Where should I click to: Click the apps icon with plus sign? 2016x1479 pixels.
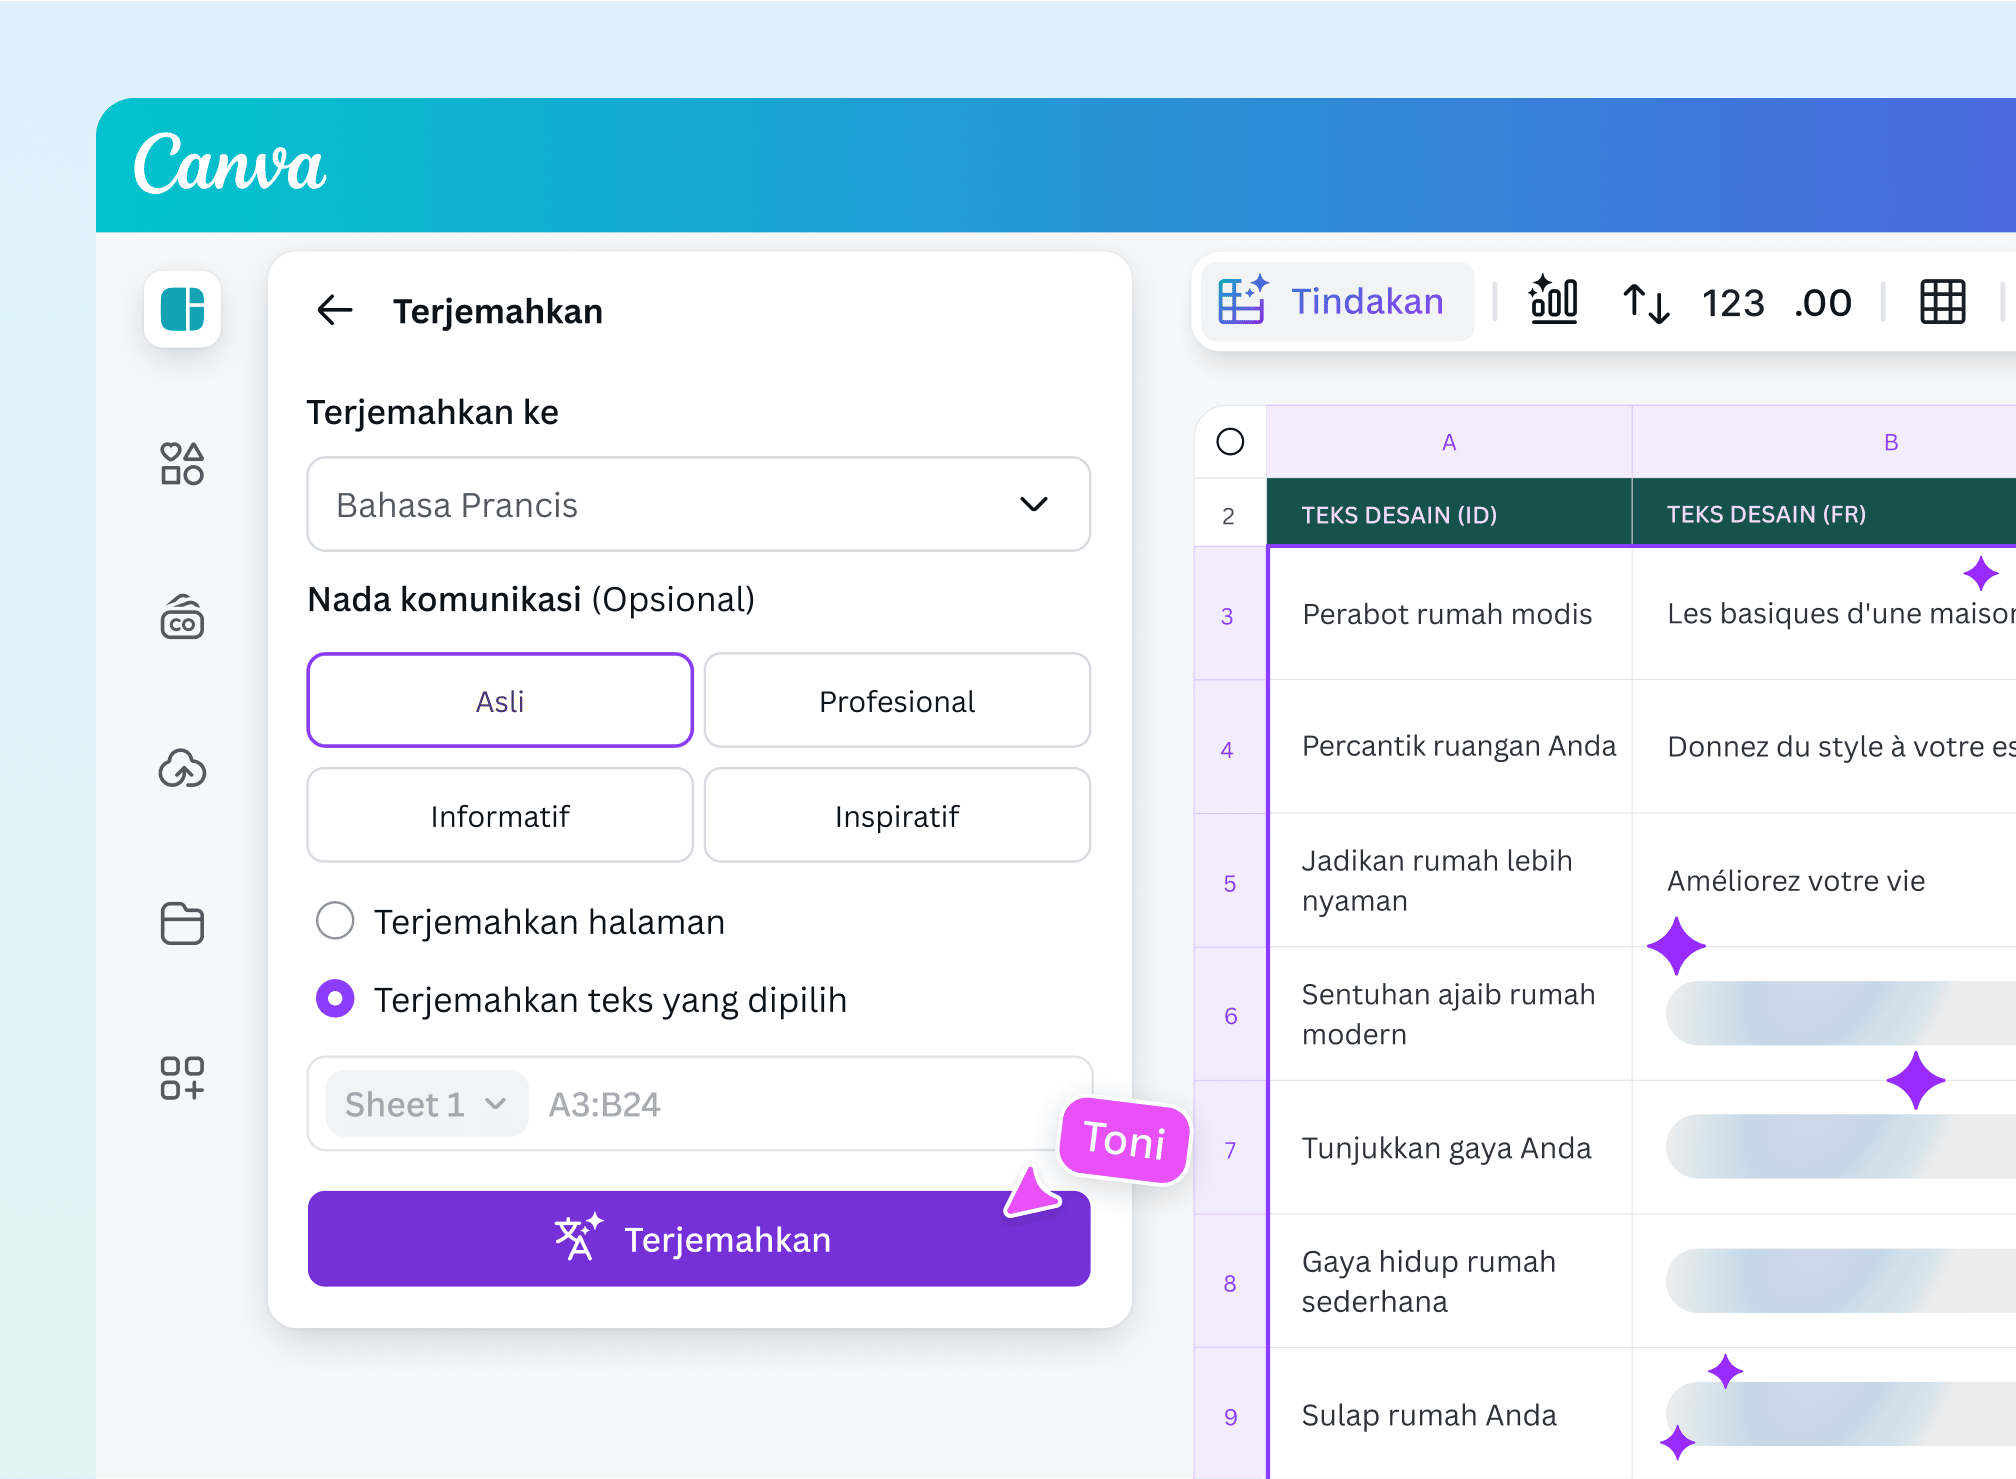pos(182,1079)
